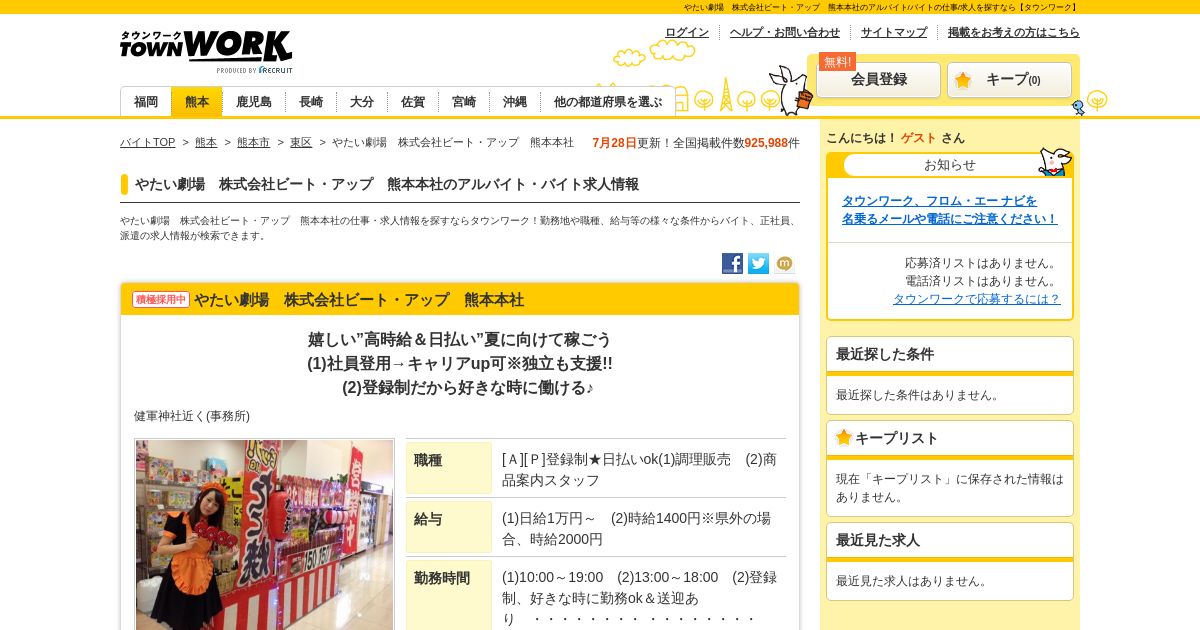Open ヘルプ・お問い合わせ link

pyautogui.click(x=785, y=32)
